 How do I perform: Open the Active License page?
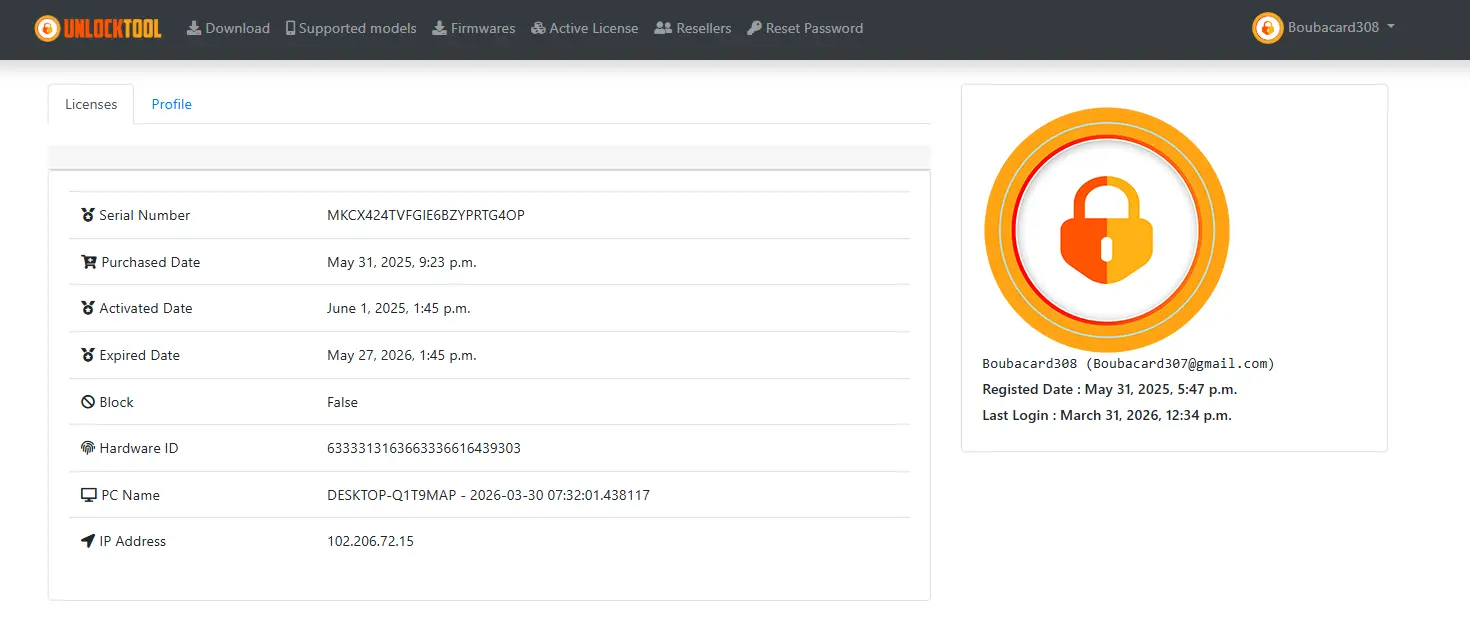(x=584, y=28)
